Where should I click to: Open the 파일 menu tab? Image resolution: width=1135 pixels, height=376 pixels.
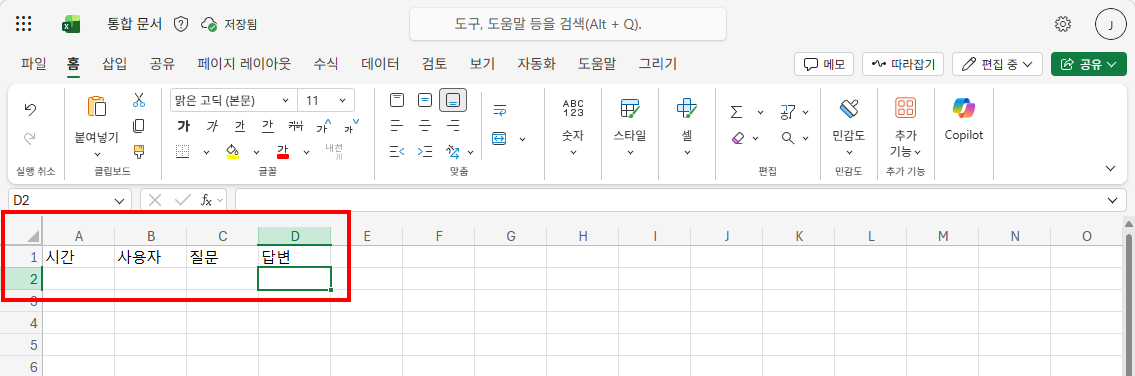(33, 64)
